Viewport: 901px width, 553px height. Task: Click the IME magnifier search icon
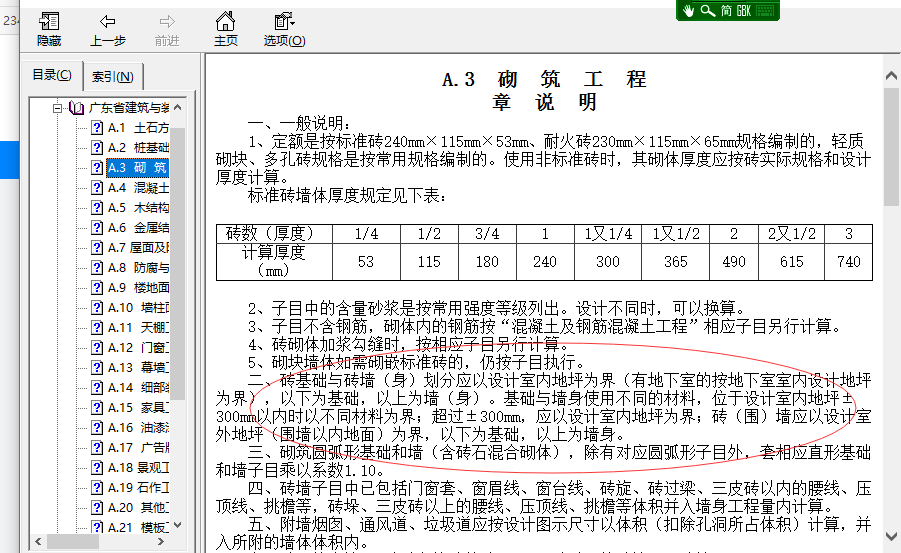[708, 10]
